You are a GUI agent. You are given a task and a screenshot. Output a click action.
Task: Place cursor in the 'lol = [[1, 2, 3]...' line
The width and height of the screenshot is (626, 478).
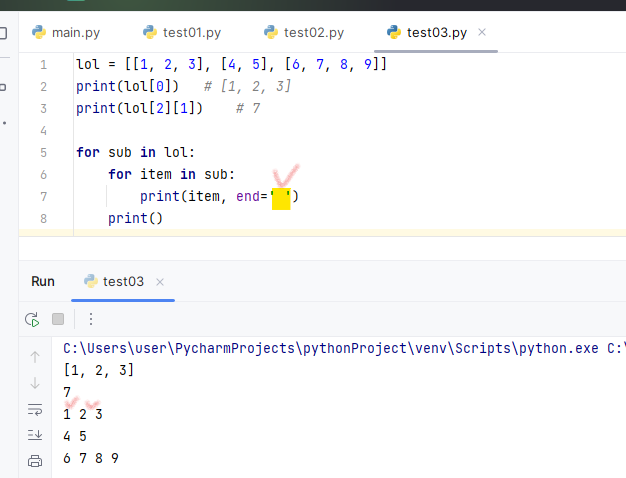coord(232,64)
